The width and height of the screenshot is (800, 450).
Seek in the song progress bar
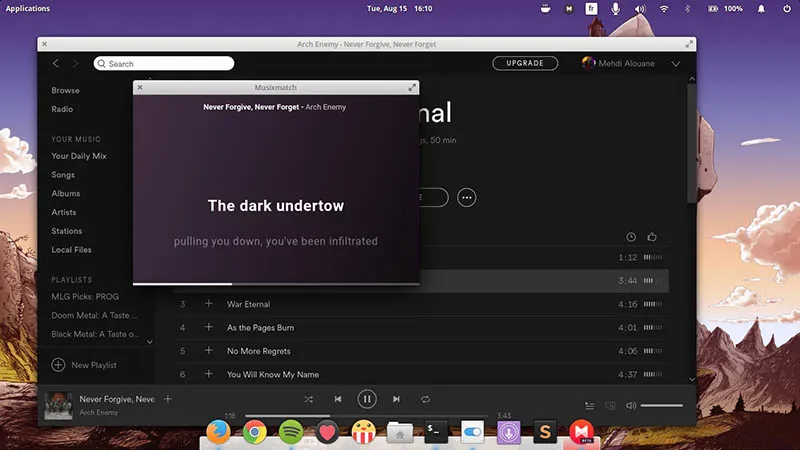pyautogui.click(x=366, y=416)
